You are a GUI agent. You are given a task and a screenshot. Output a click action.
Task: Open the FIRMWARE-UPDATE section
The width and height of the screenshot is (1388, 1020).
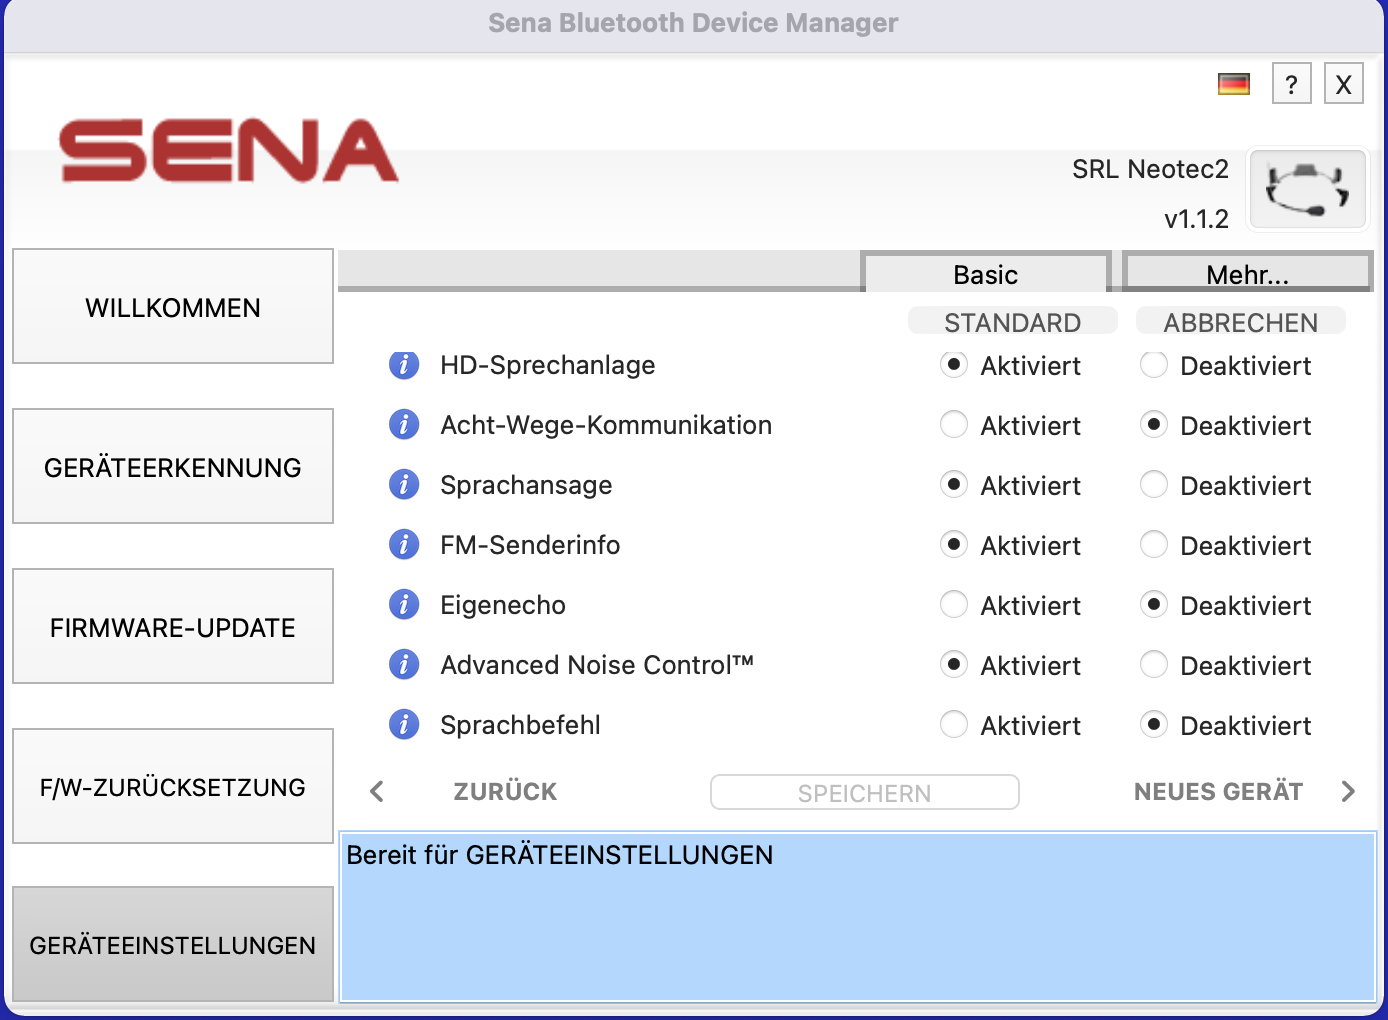point(173,627)
